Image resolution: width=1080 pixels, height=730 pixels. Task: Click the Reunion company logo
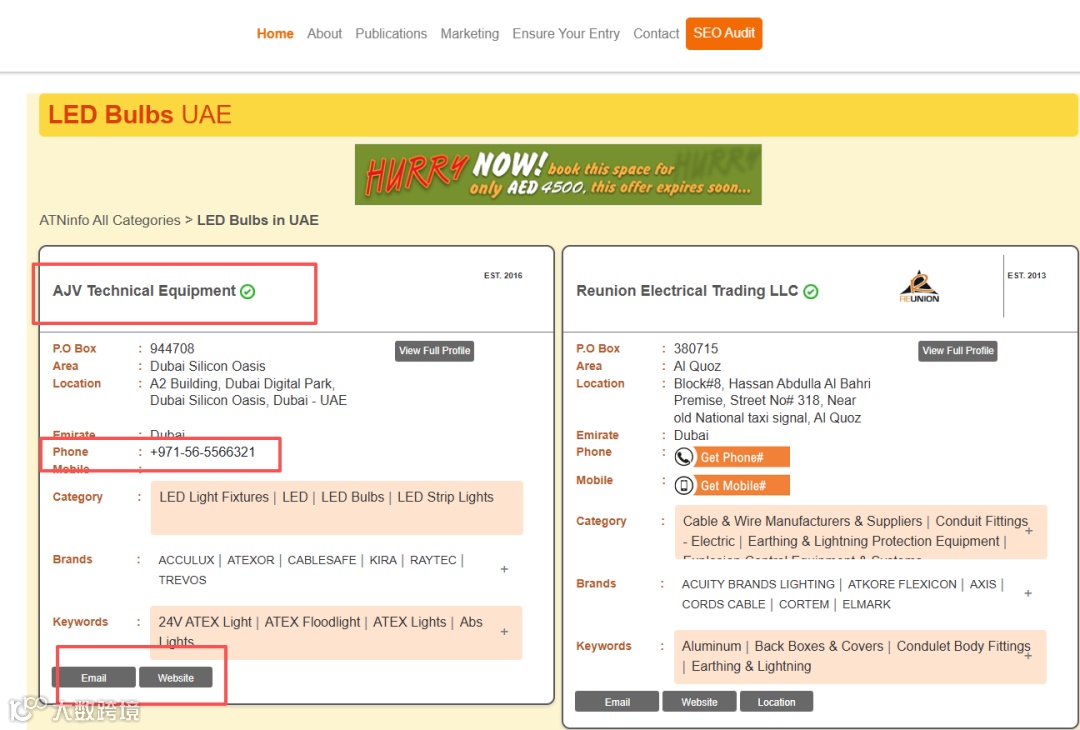(919, 286)
